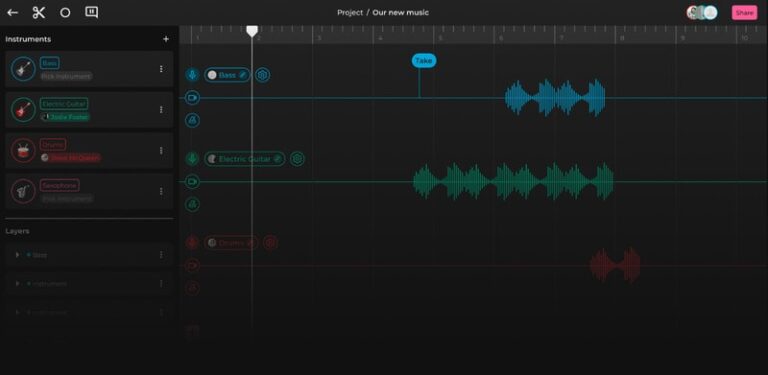Open Drums track settings hexagon icon
The width and height of the screenshot is (768, 375).
[x=270, y=242]
